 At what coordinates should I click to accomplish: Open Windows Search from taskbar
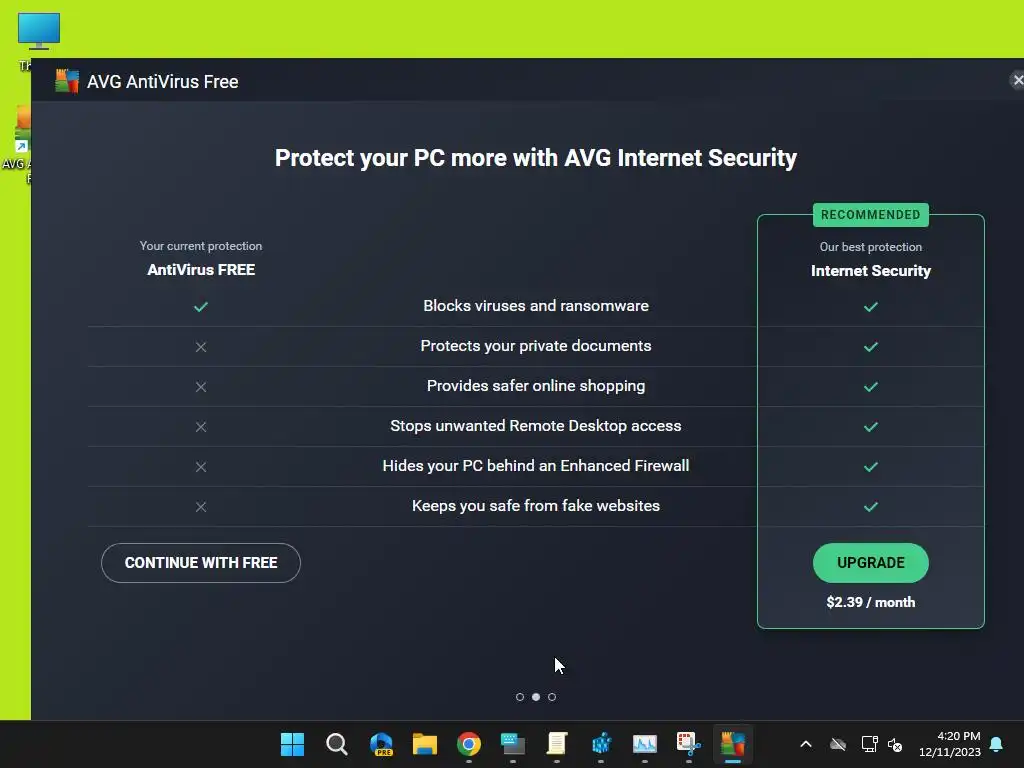pos(336,744)
